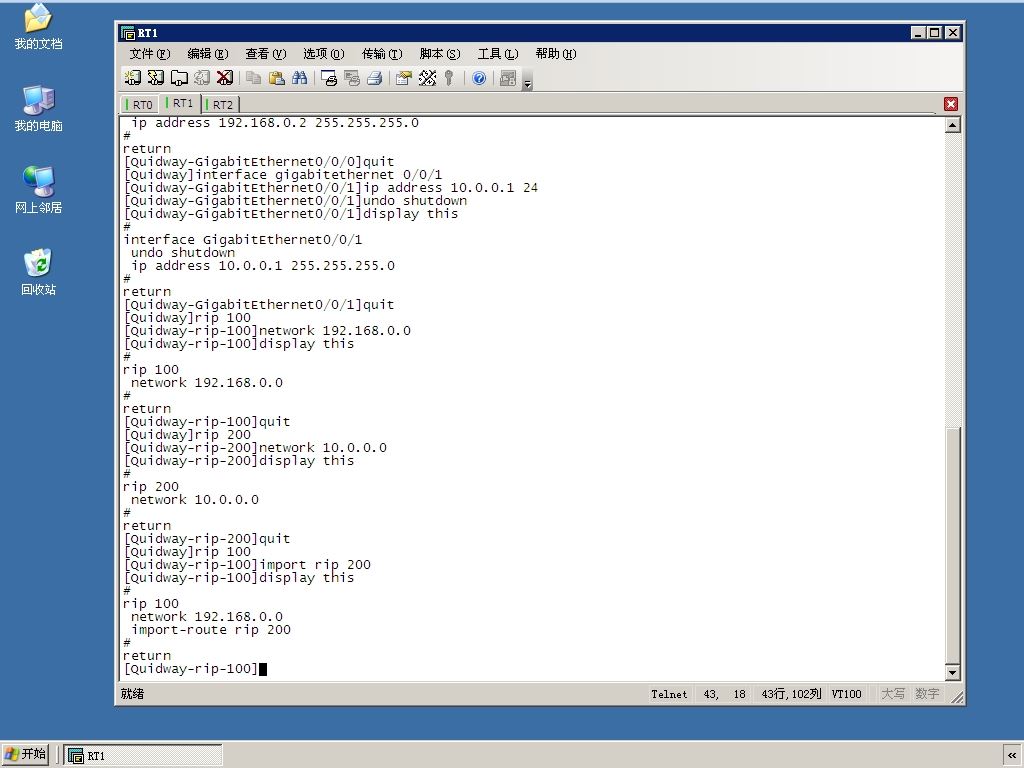The image size is (1024, 768).
Task: Open Session Options icon
Action: coord(404,78)
